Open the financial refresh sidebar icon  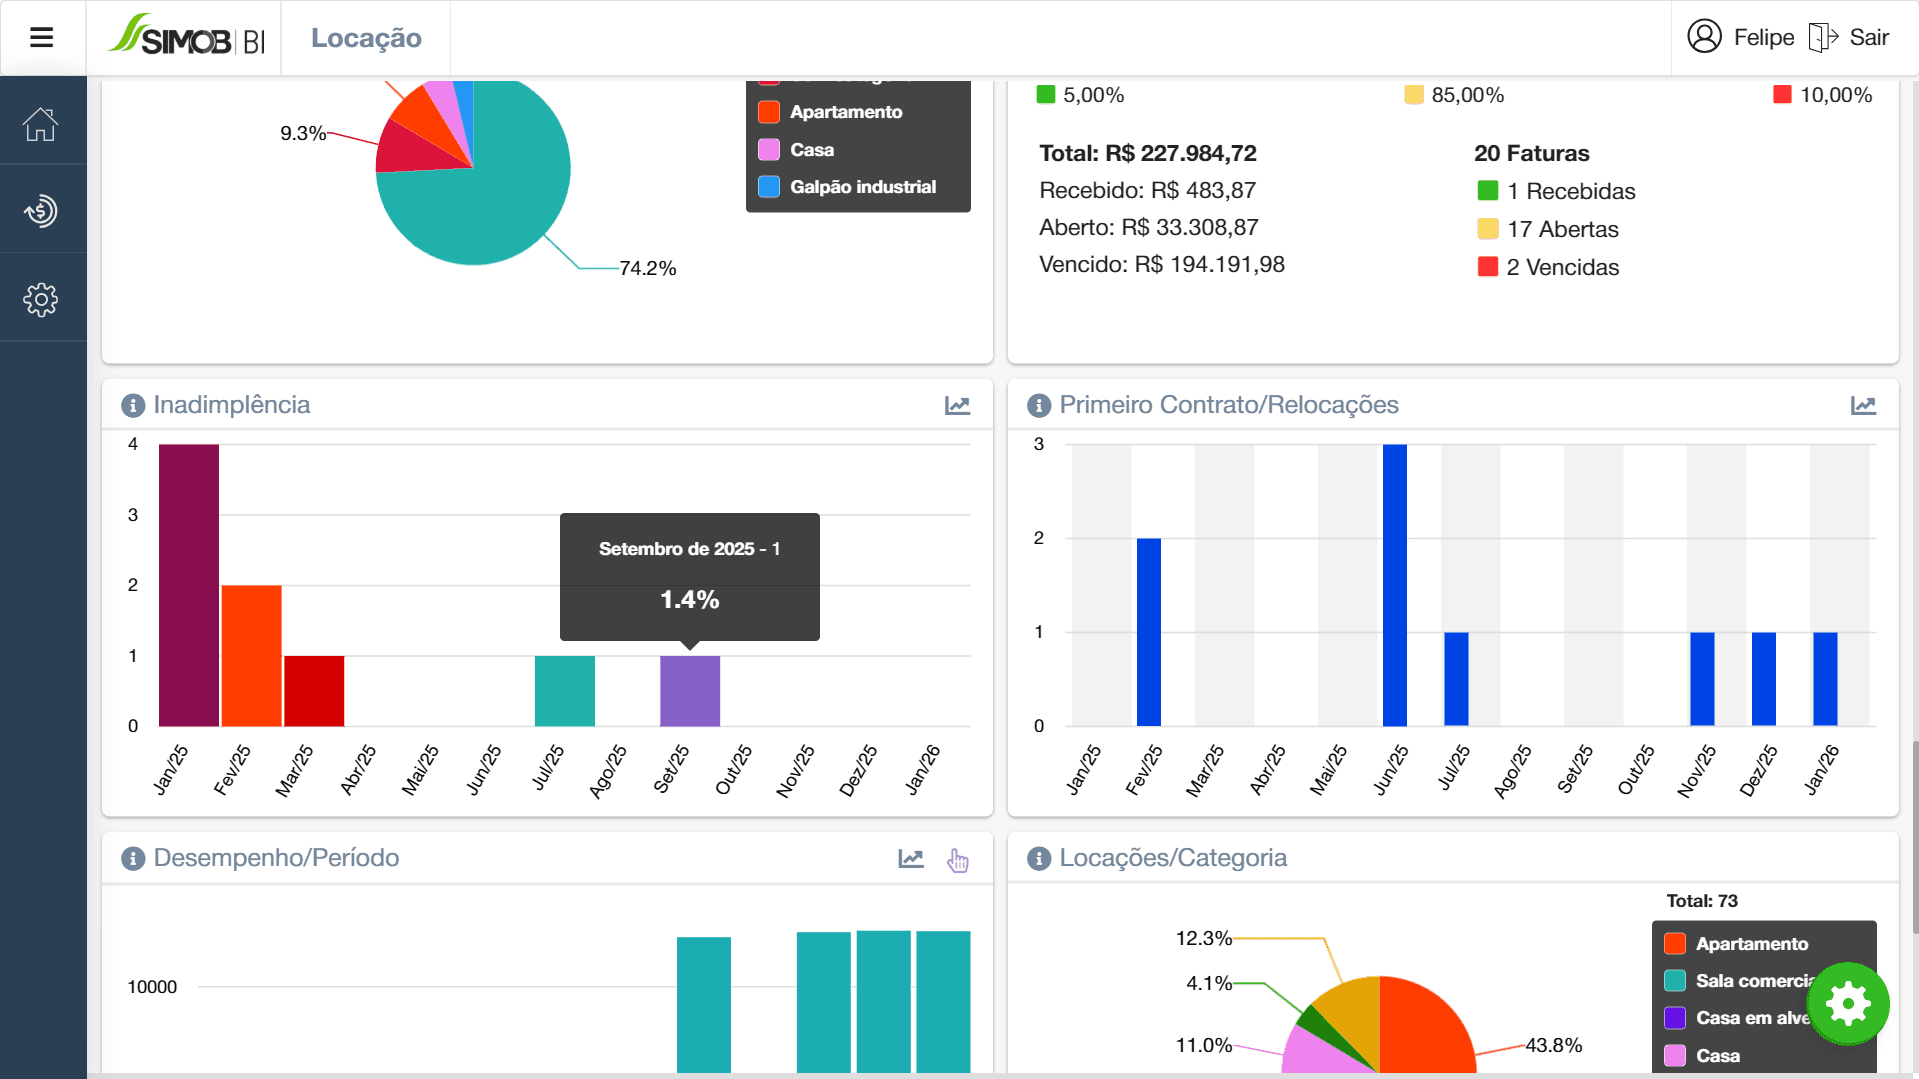click(x=41, y=211)
